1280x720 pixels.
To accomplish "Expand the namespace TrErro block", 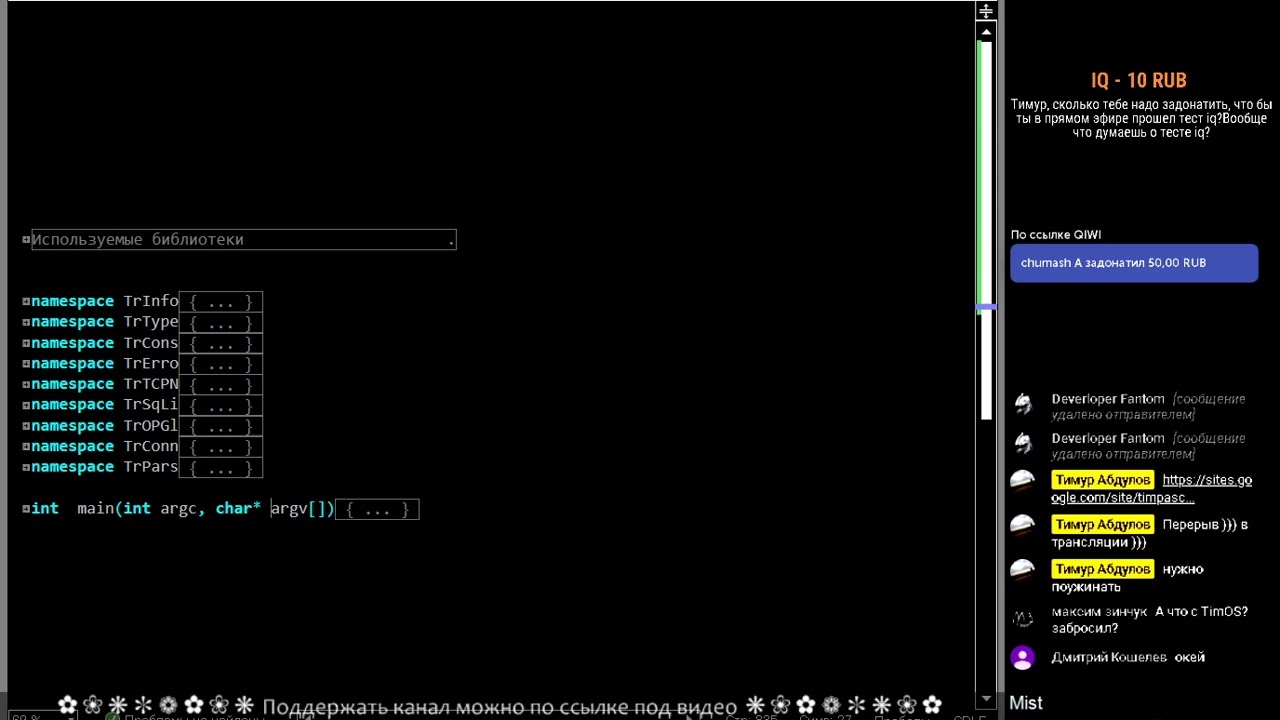I will [26, 364].
